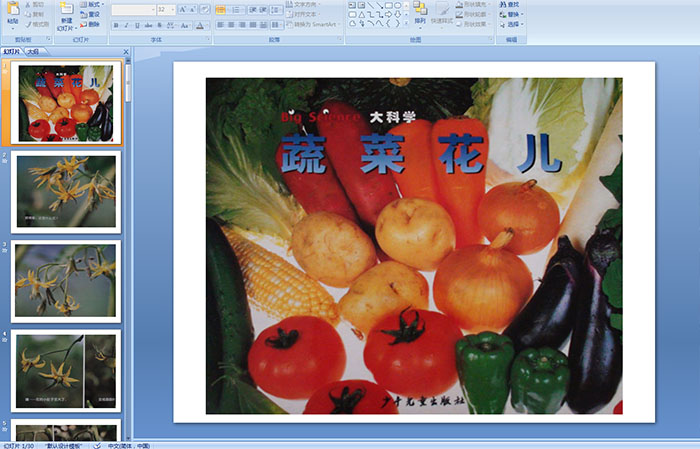Toggle Strikethrough (abc) formatting

148,25
